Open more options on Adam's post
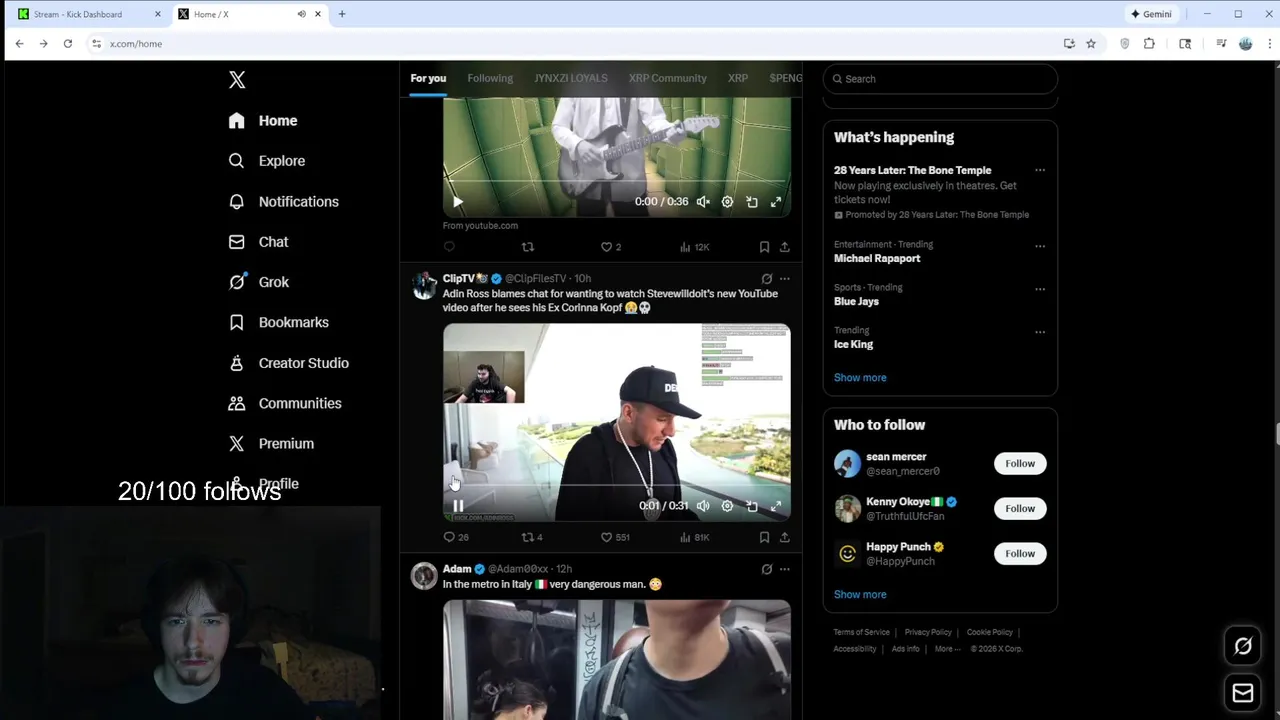Screen dimensions: 1280x720 pos(785,569)
